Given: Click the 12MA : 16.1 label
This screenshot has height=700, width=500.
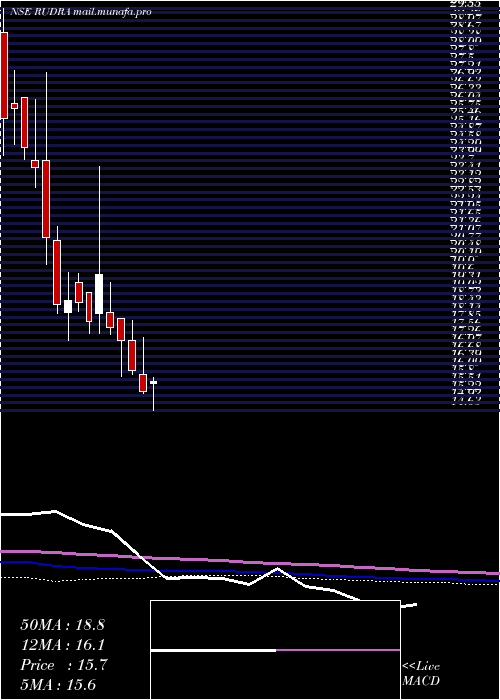Looking at the screenshot, I should point(62,645).
